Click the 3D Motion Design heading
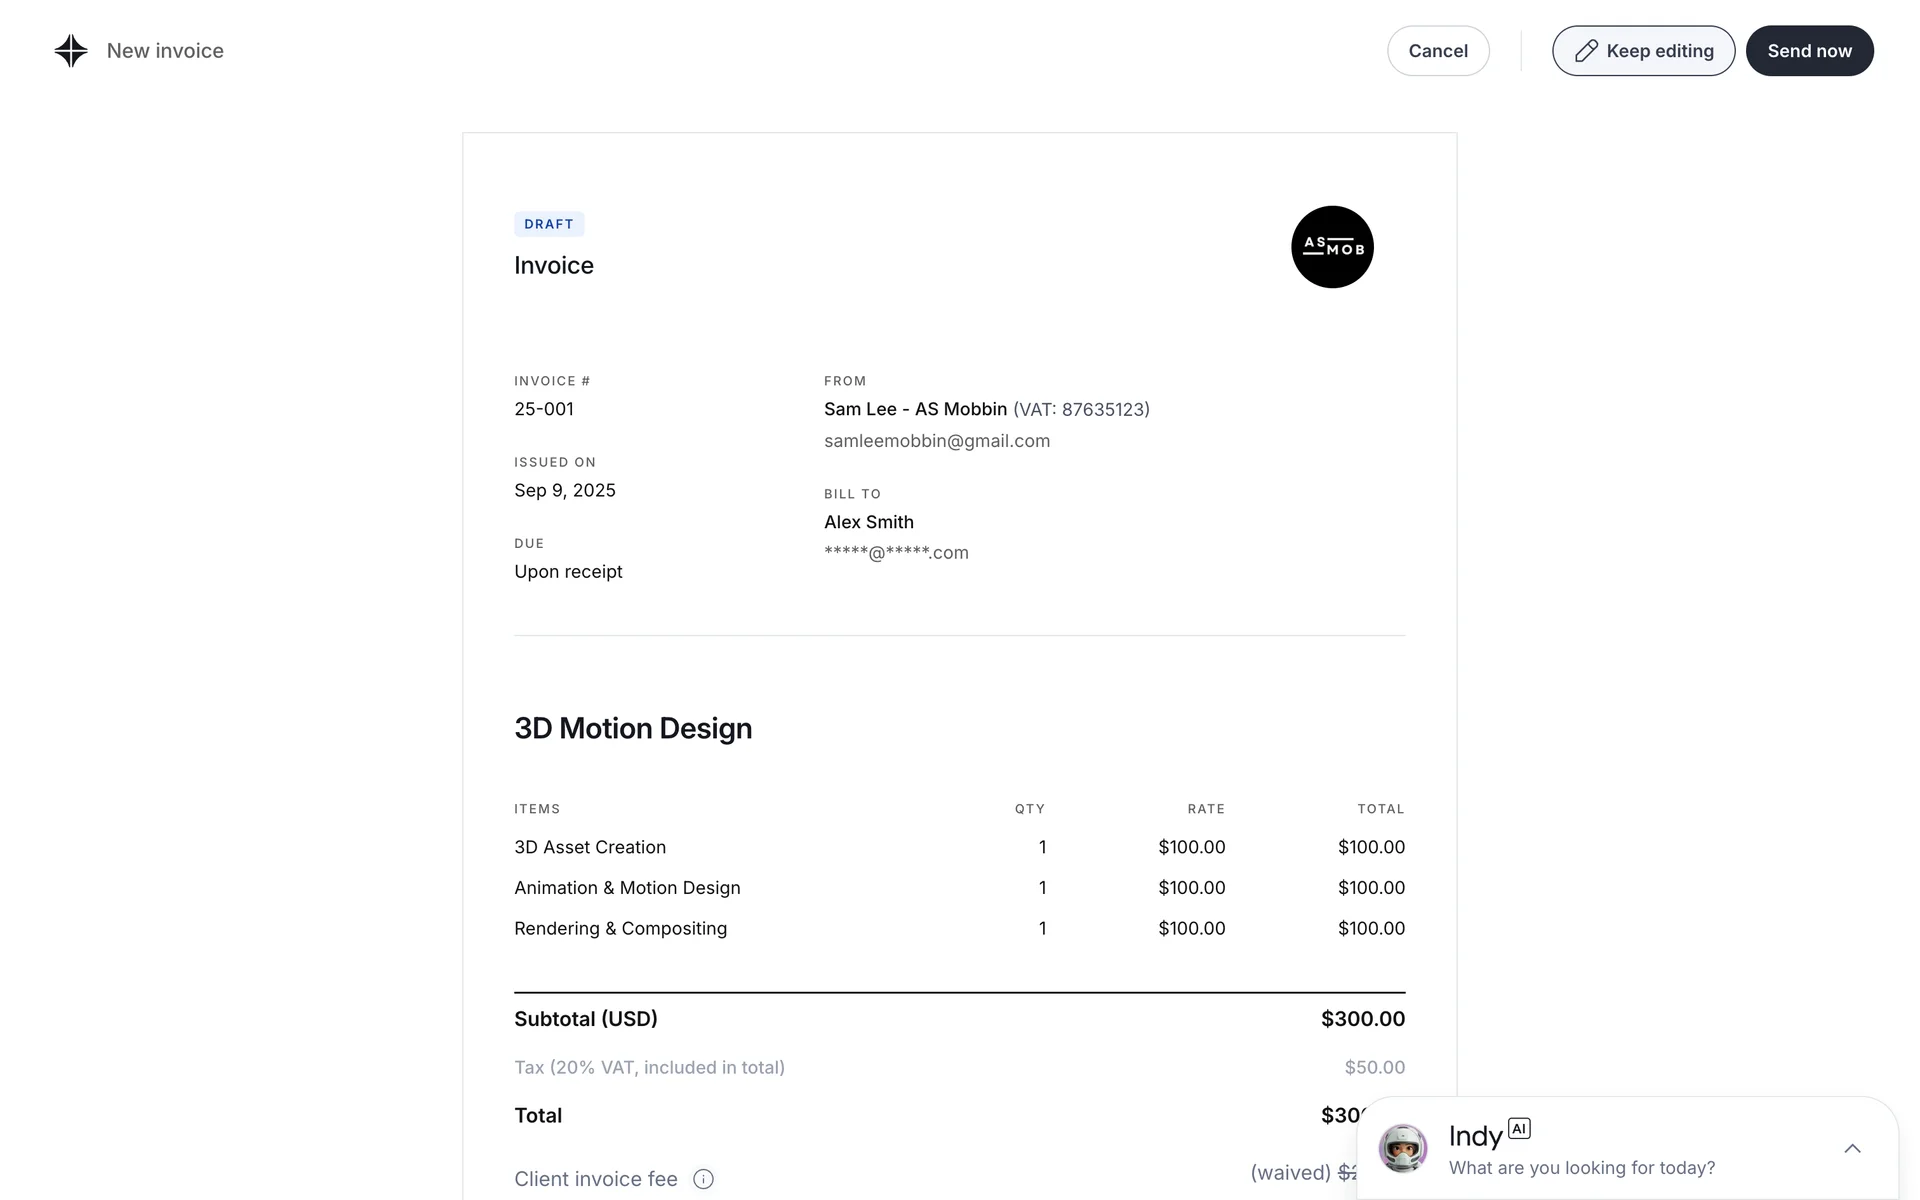Viewport: 1920px width, 1200px height. [x=633, y=728]
